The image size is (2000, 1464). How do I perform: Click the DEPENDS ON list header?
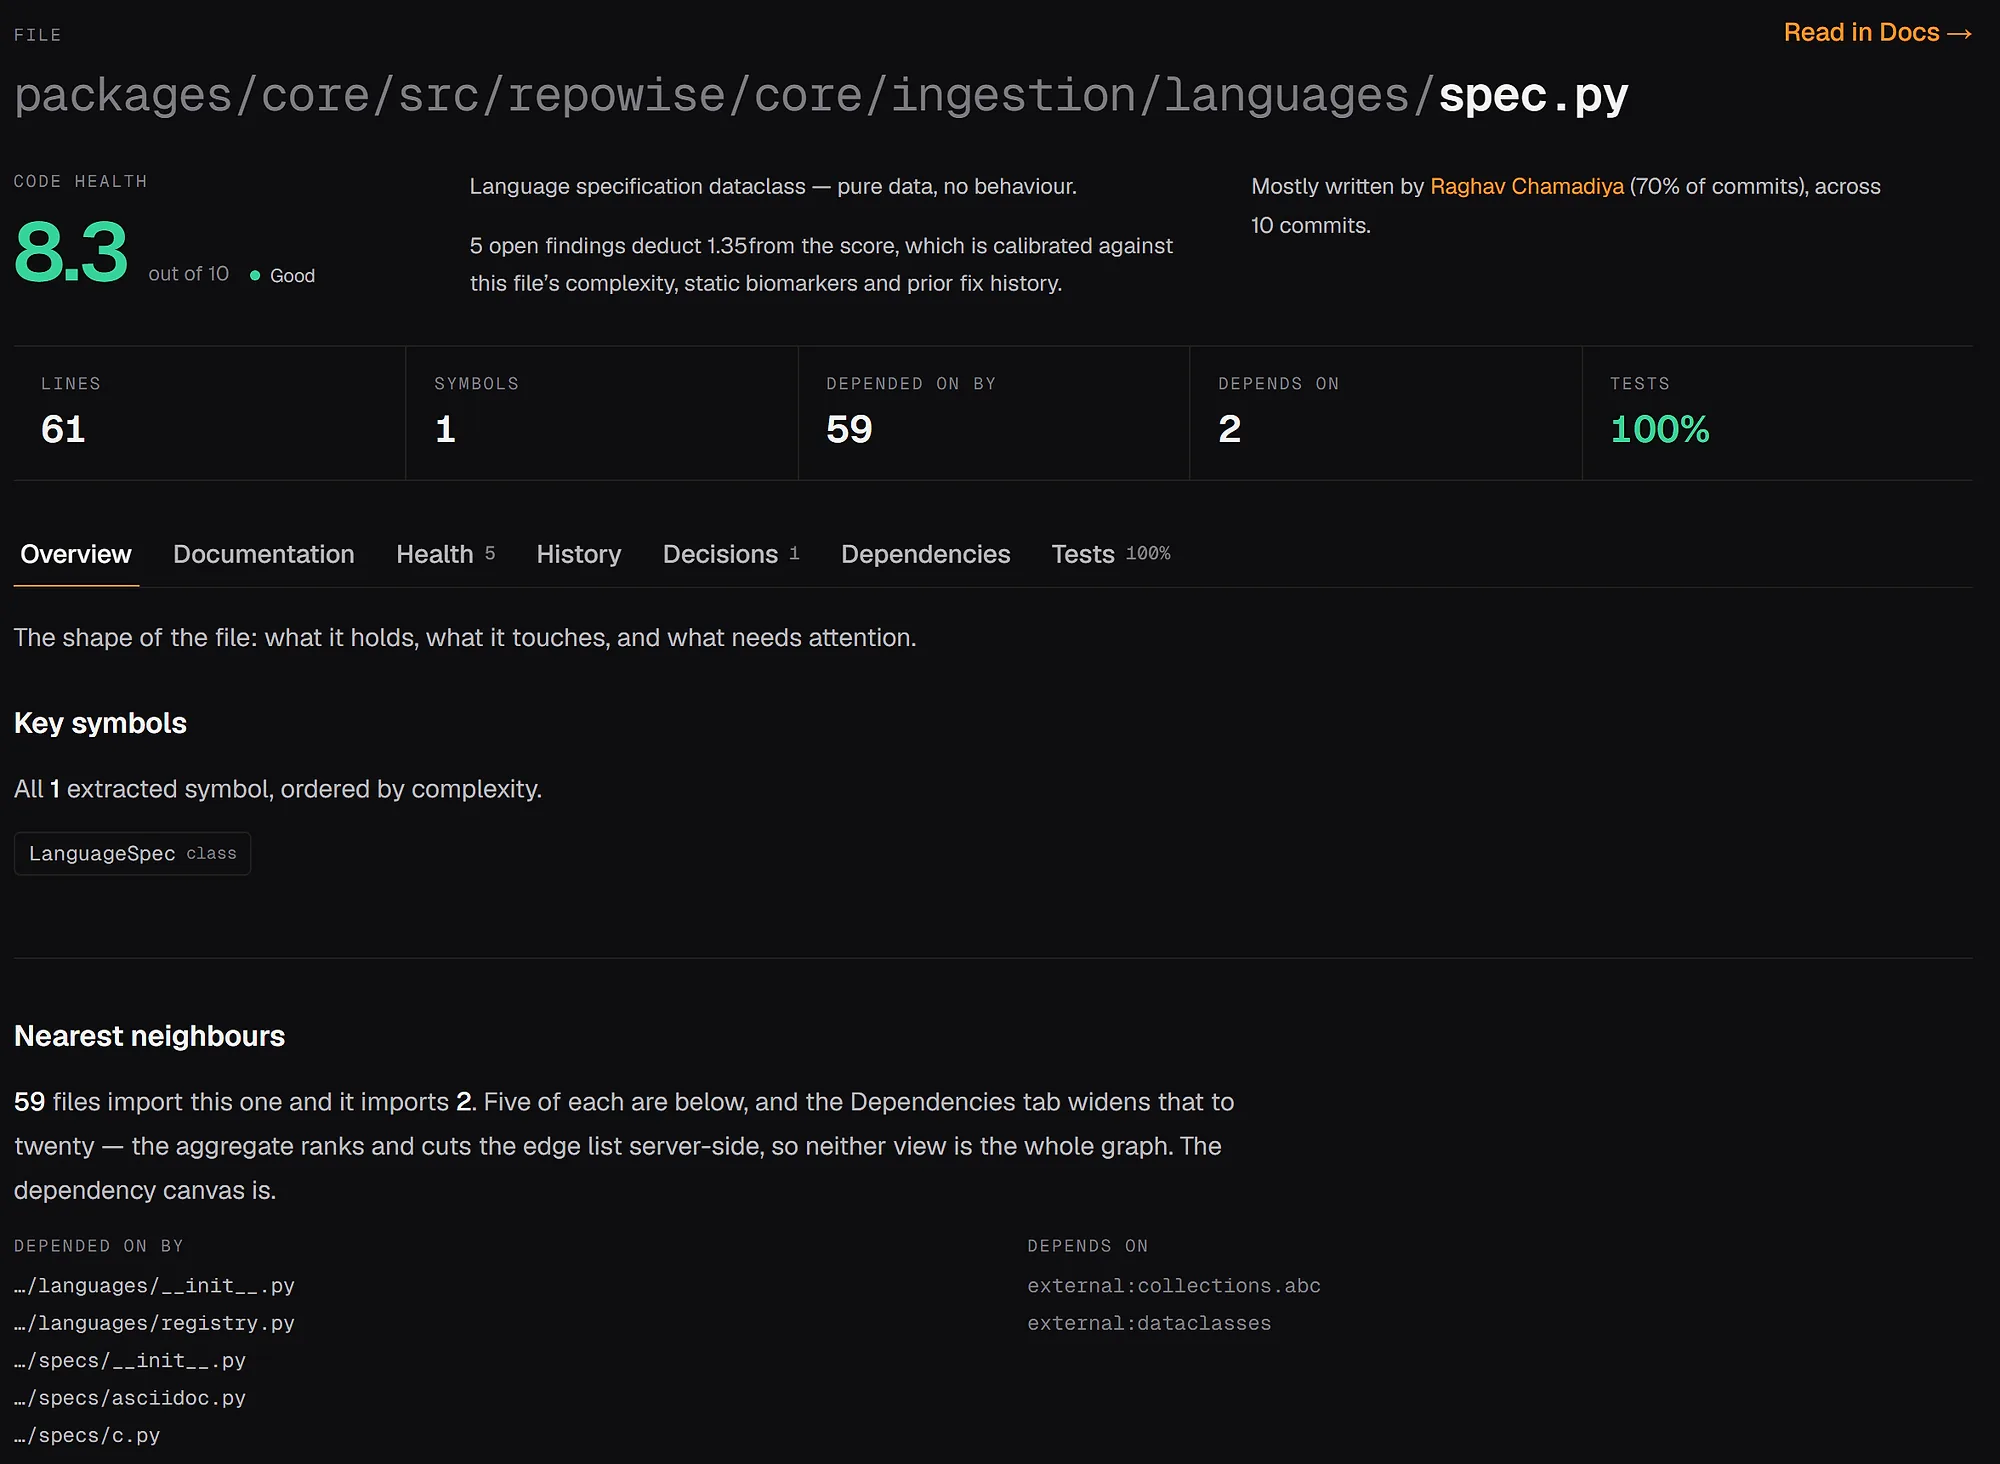click(x=1088, y=1246)
